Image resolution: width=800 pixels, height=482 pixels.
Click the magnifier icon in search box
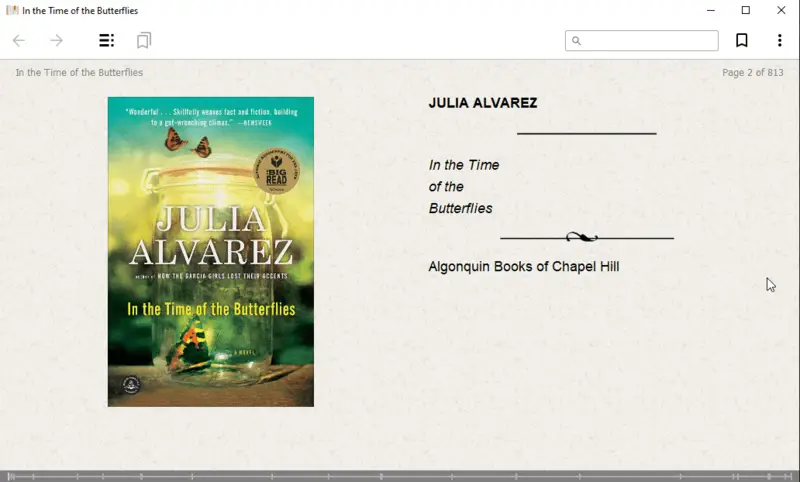coord(576,41)
